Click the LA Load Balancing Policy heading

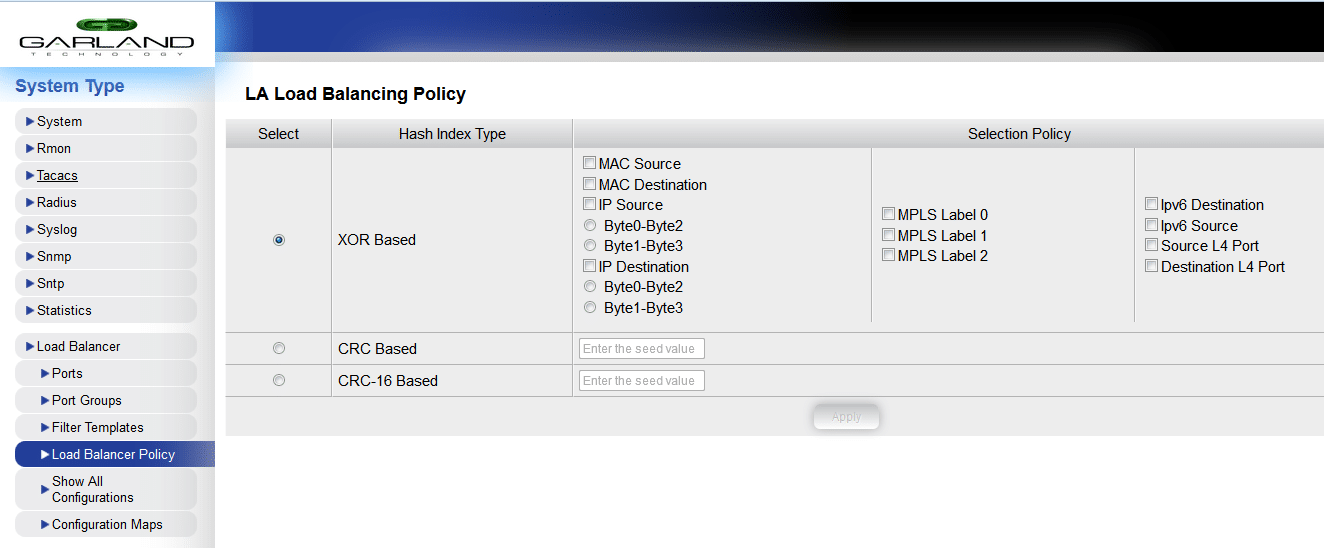coord(355,94)
